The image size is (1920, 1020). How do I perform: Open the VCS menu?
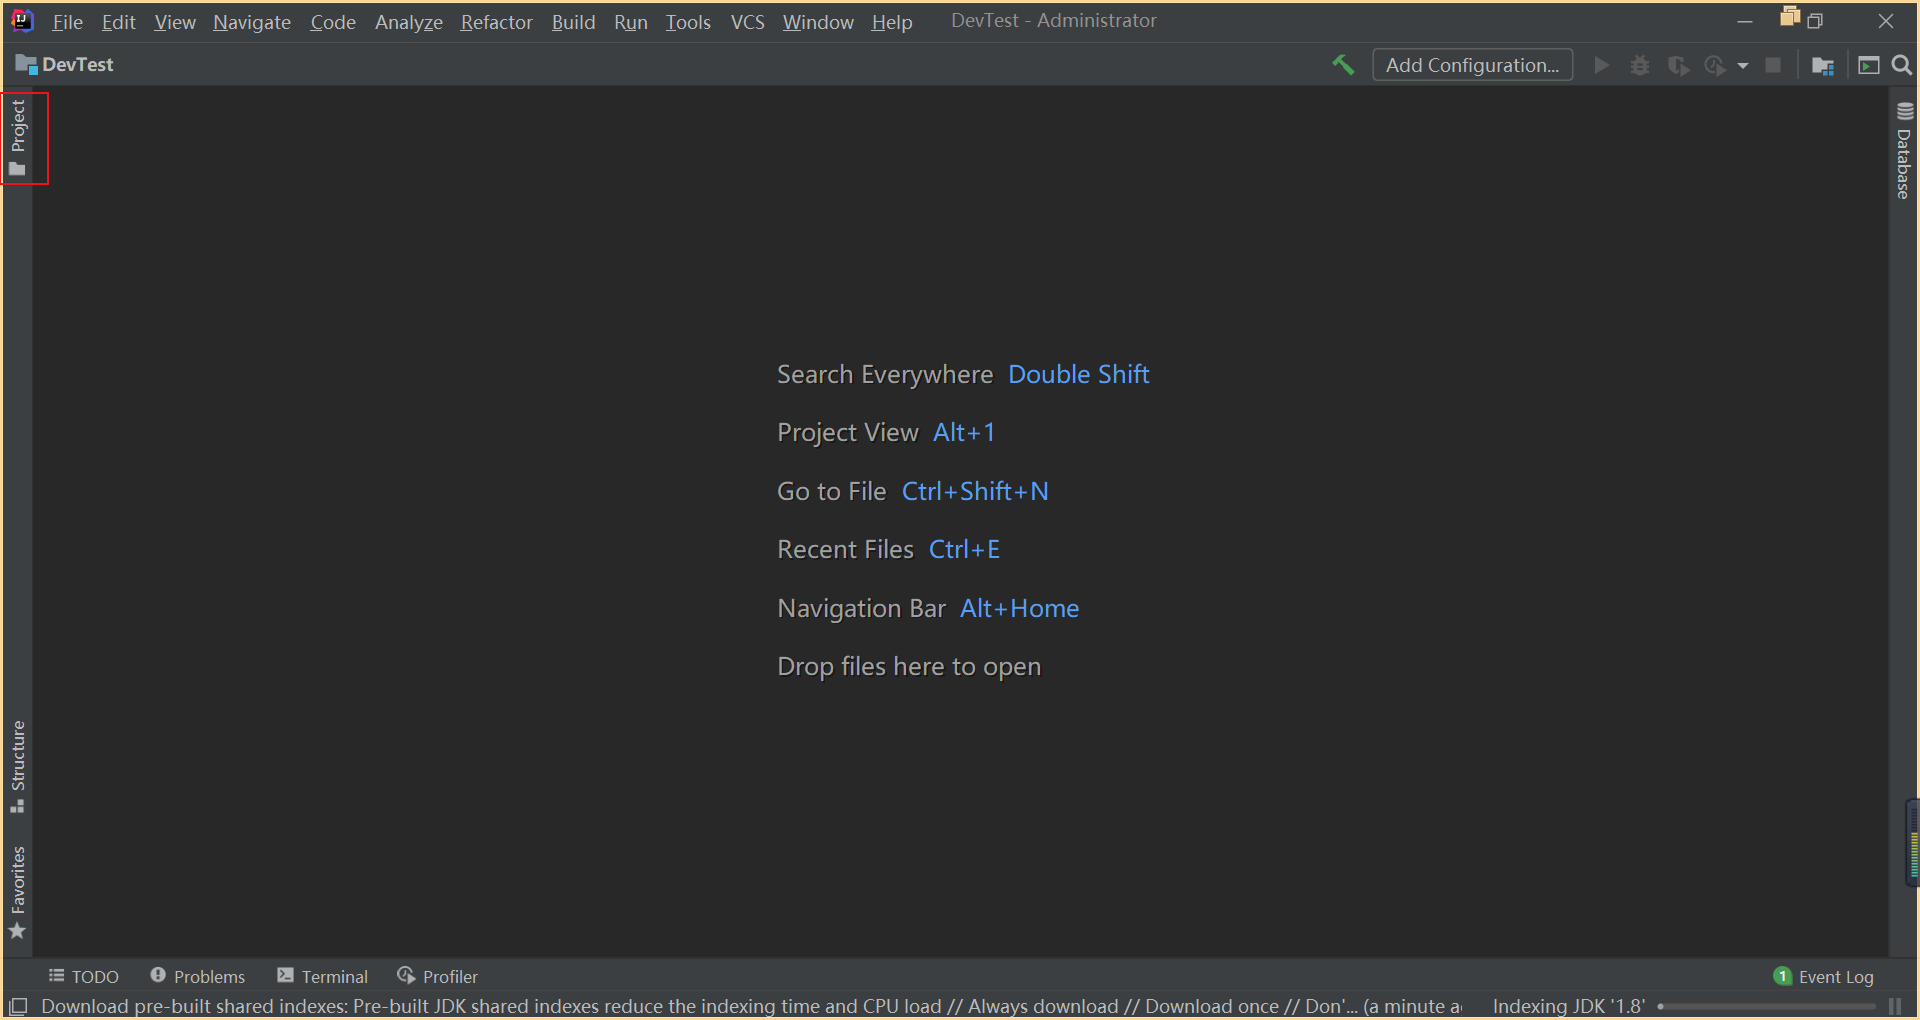click(748, 22)
